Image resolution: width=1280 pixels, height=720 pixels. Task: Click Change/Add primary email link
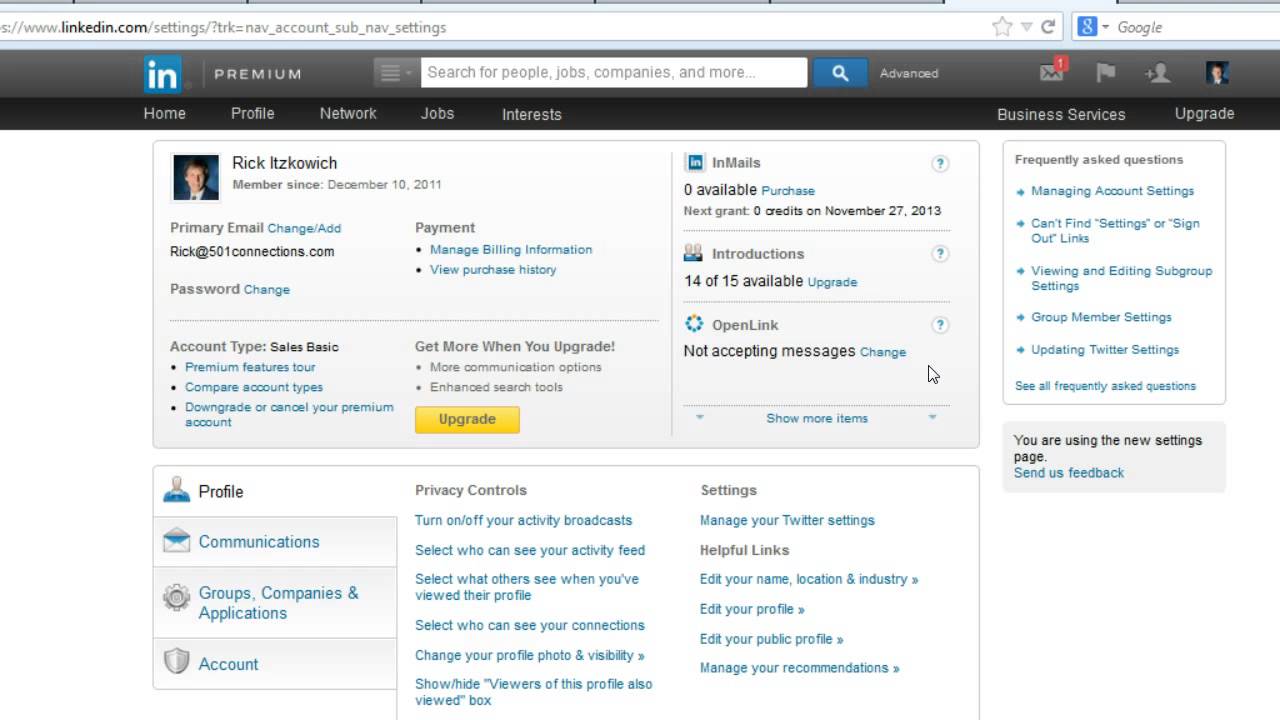304,228
